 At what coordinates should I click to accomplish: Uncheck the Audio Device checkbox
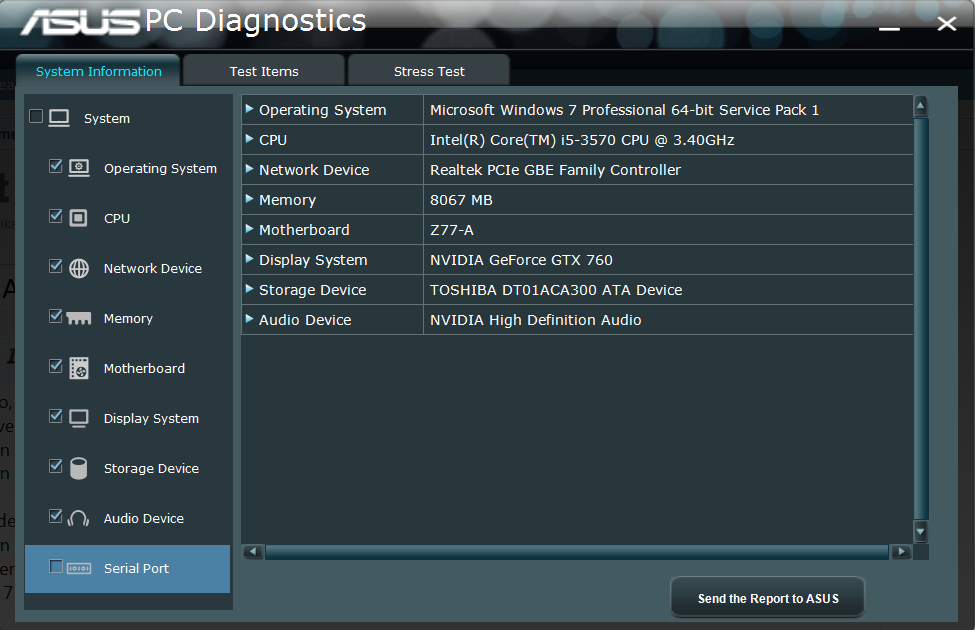pos(56,516)
